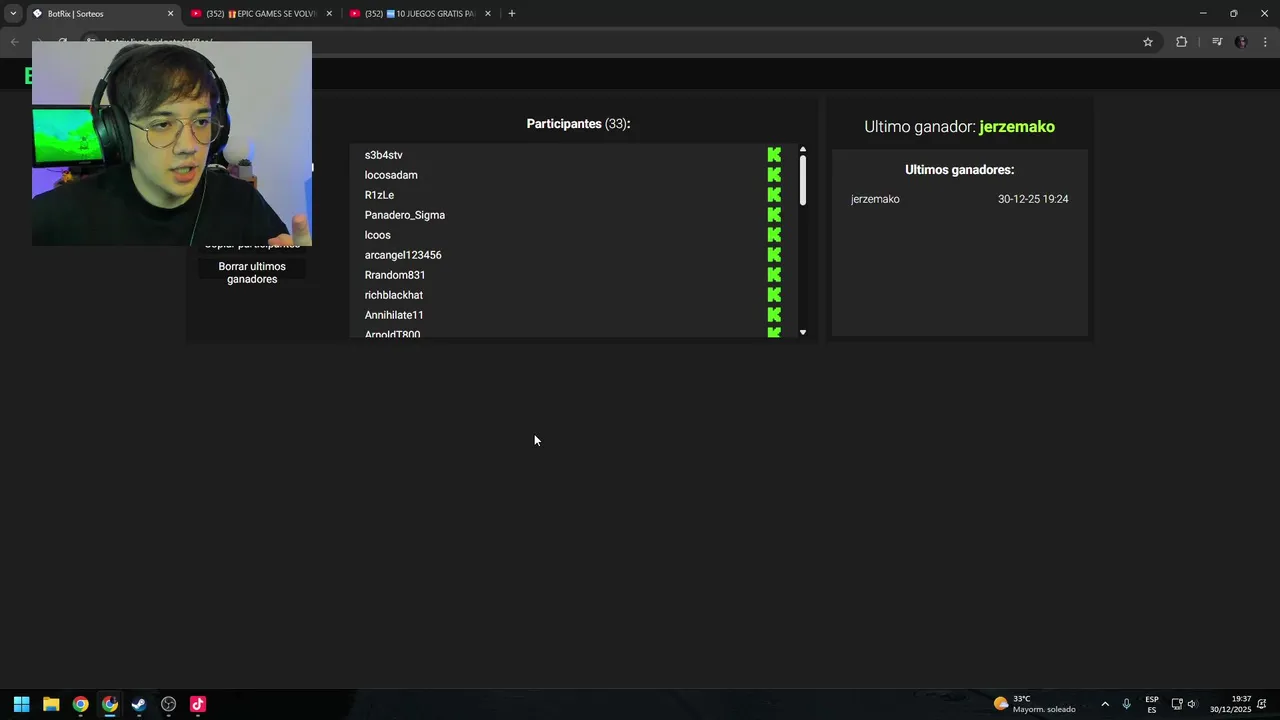Click the Kick icon next to locosadam

click(774, 175)
